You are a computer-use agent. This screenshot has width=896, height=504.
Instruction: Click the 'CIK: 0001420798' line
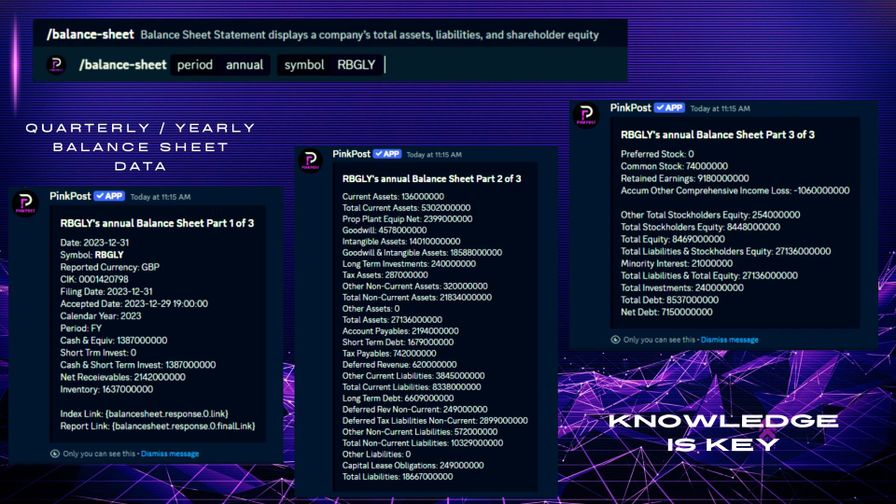pos(94,279)
